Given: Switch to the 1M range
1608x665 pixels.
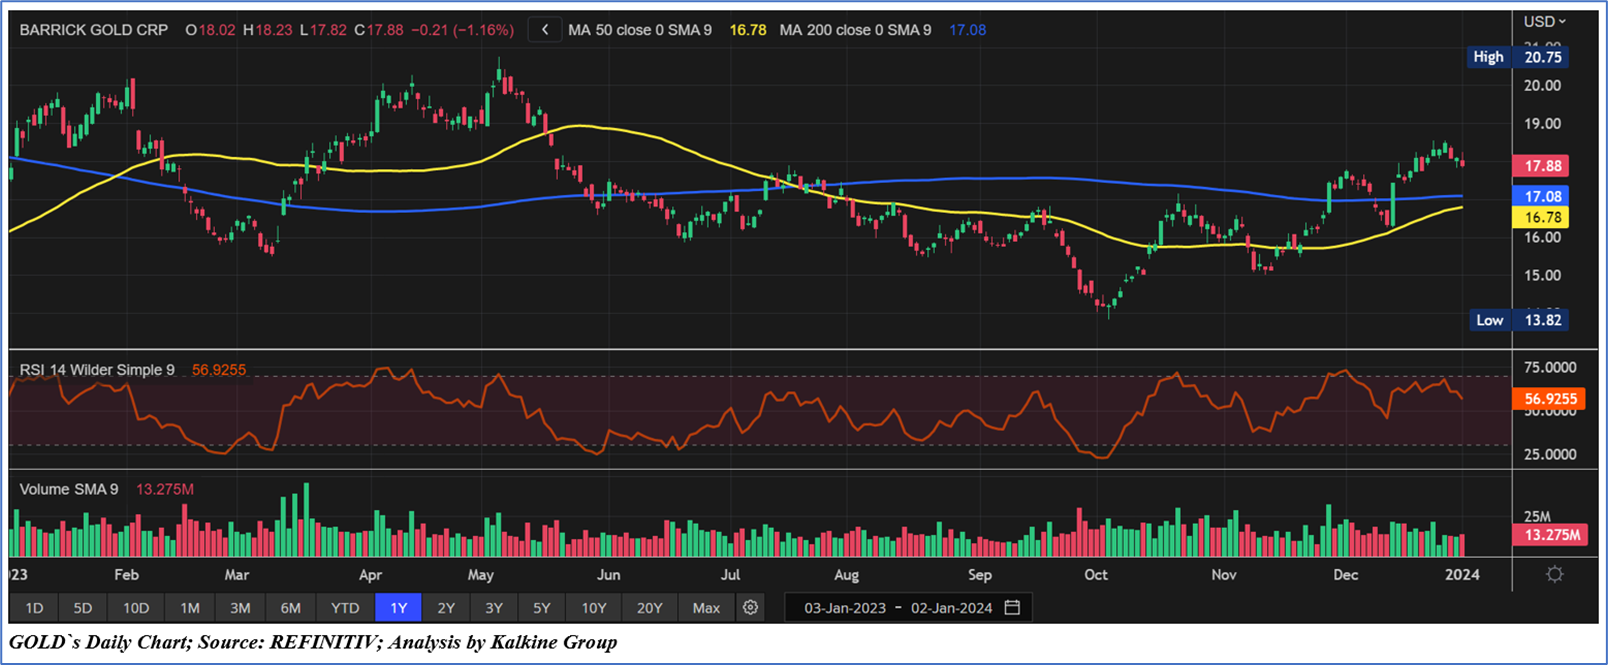Looking at the screenshot, I should point(190,607).
